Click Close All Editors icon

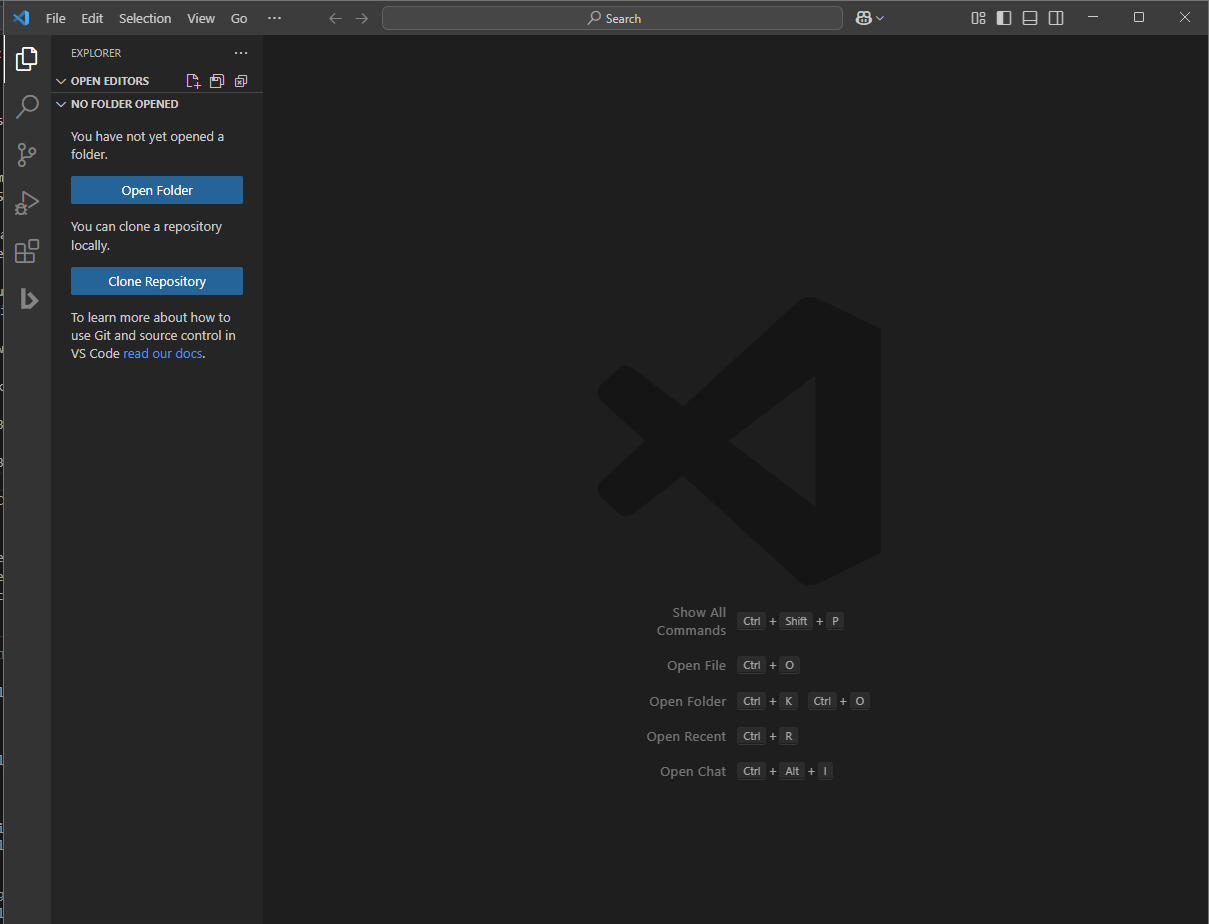click(241, 81)
